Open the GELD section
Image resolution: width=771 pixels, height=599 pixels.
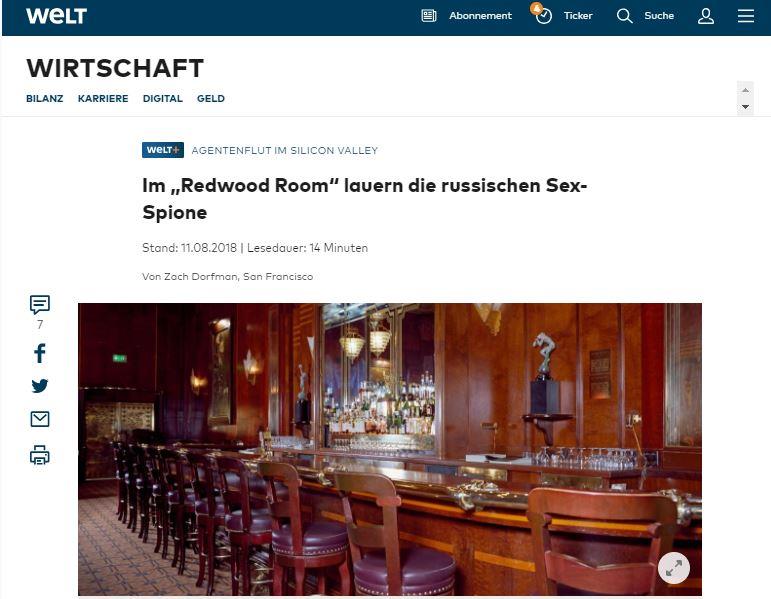tap(211, 98)
